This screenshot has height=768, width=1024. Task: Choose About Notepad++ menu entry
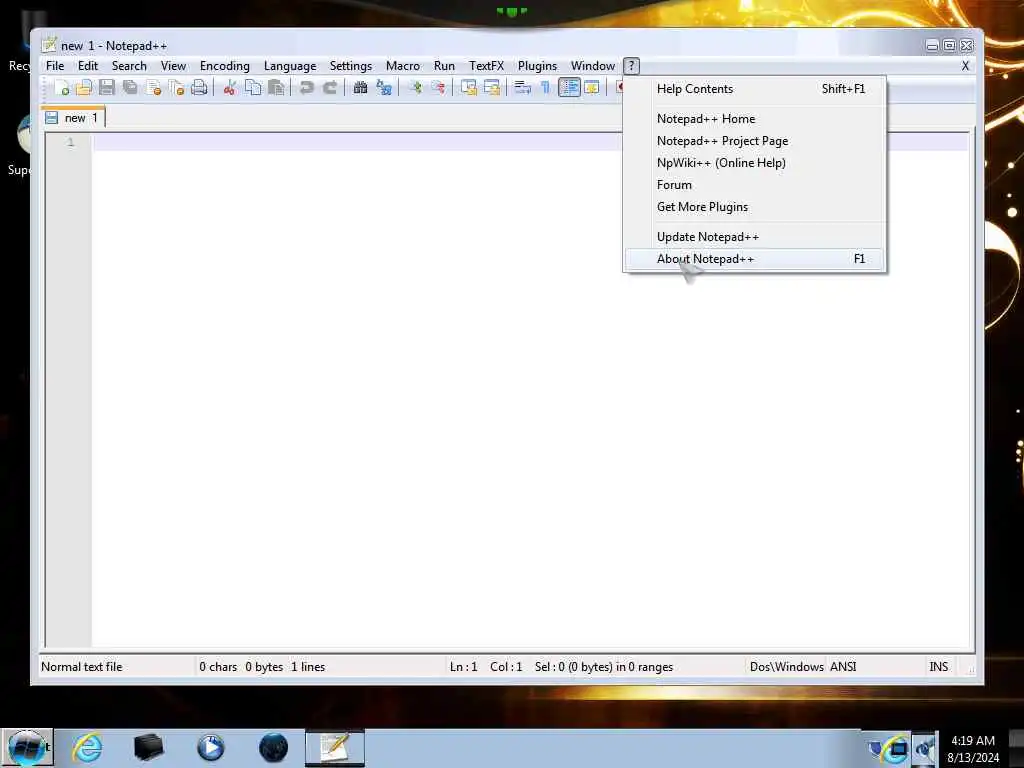click(x=754, y=259)
